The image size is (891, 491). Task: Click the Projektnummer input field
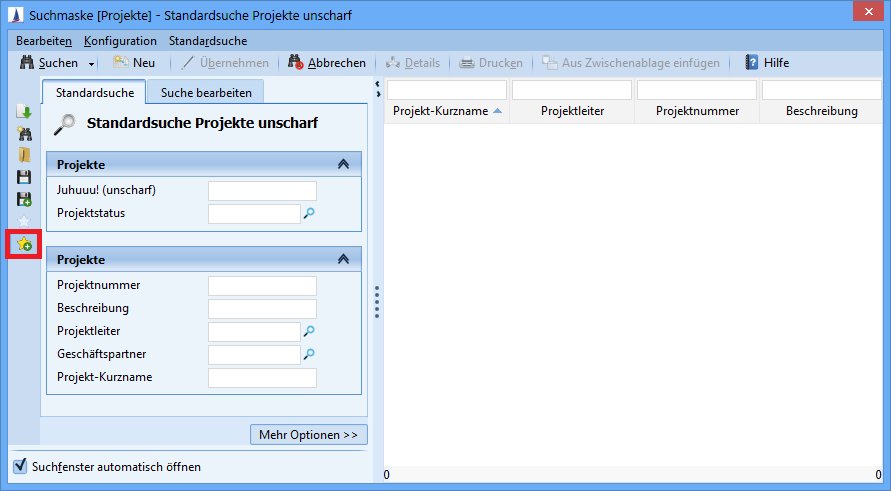pyautogui.click(x=262, y=286)
